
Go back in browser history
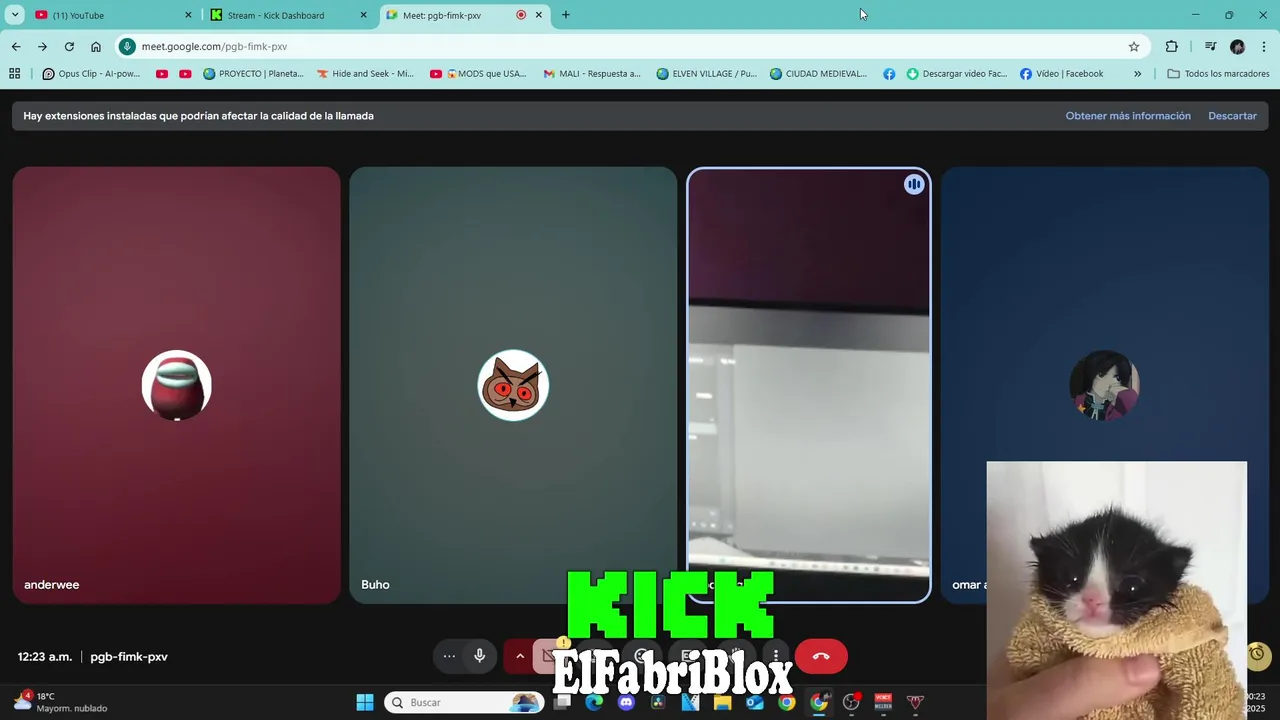tap(16, 46)
